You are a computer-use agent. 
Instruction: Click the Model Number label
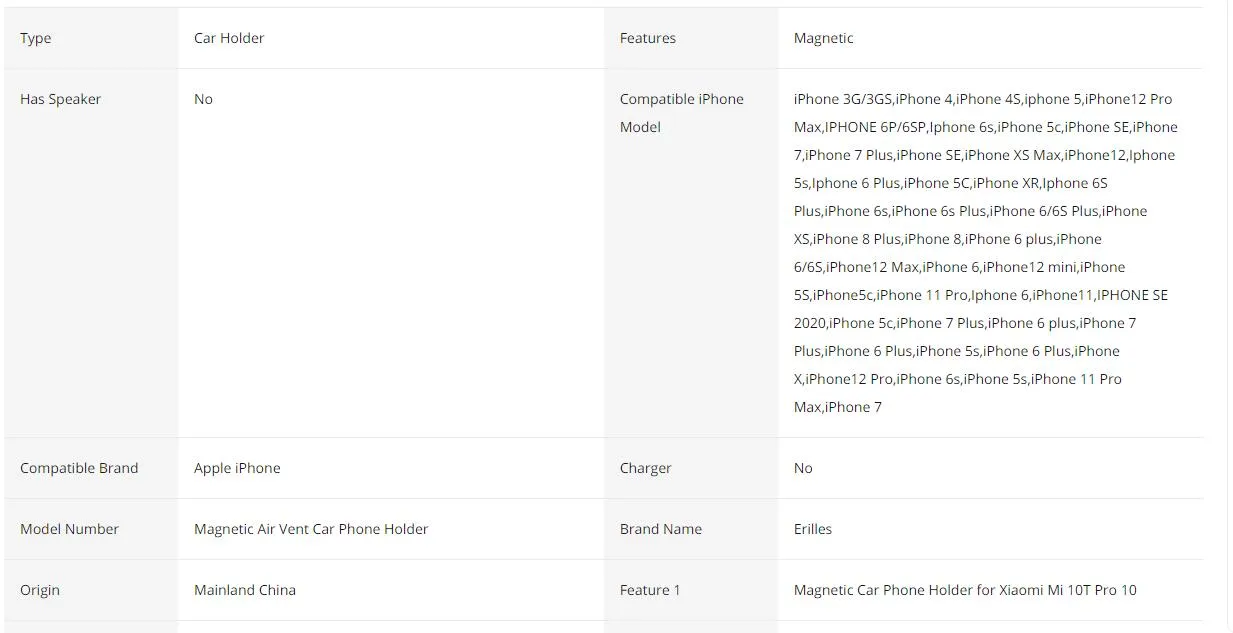coord(69,529)
